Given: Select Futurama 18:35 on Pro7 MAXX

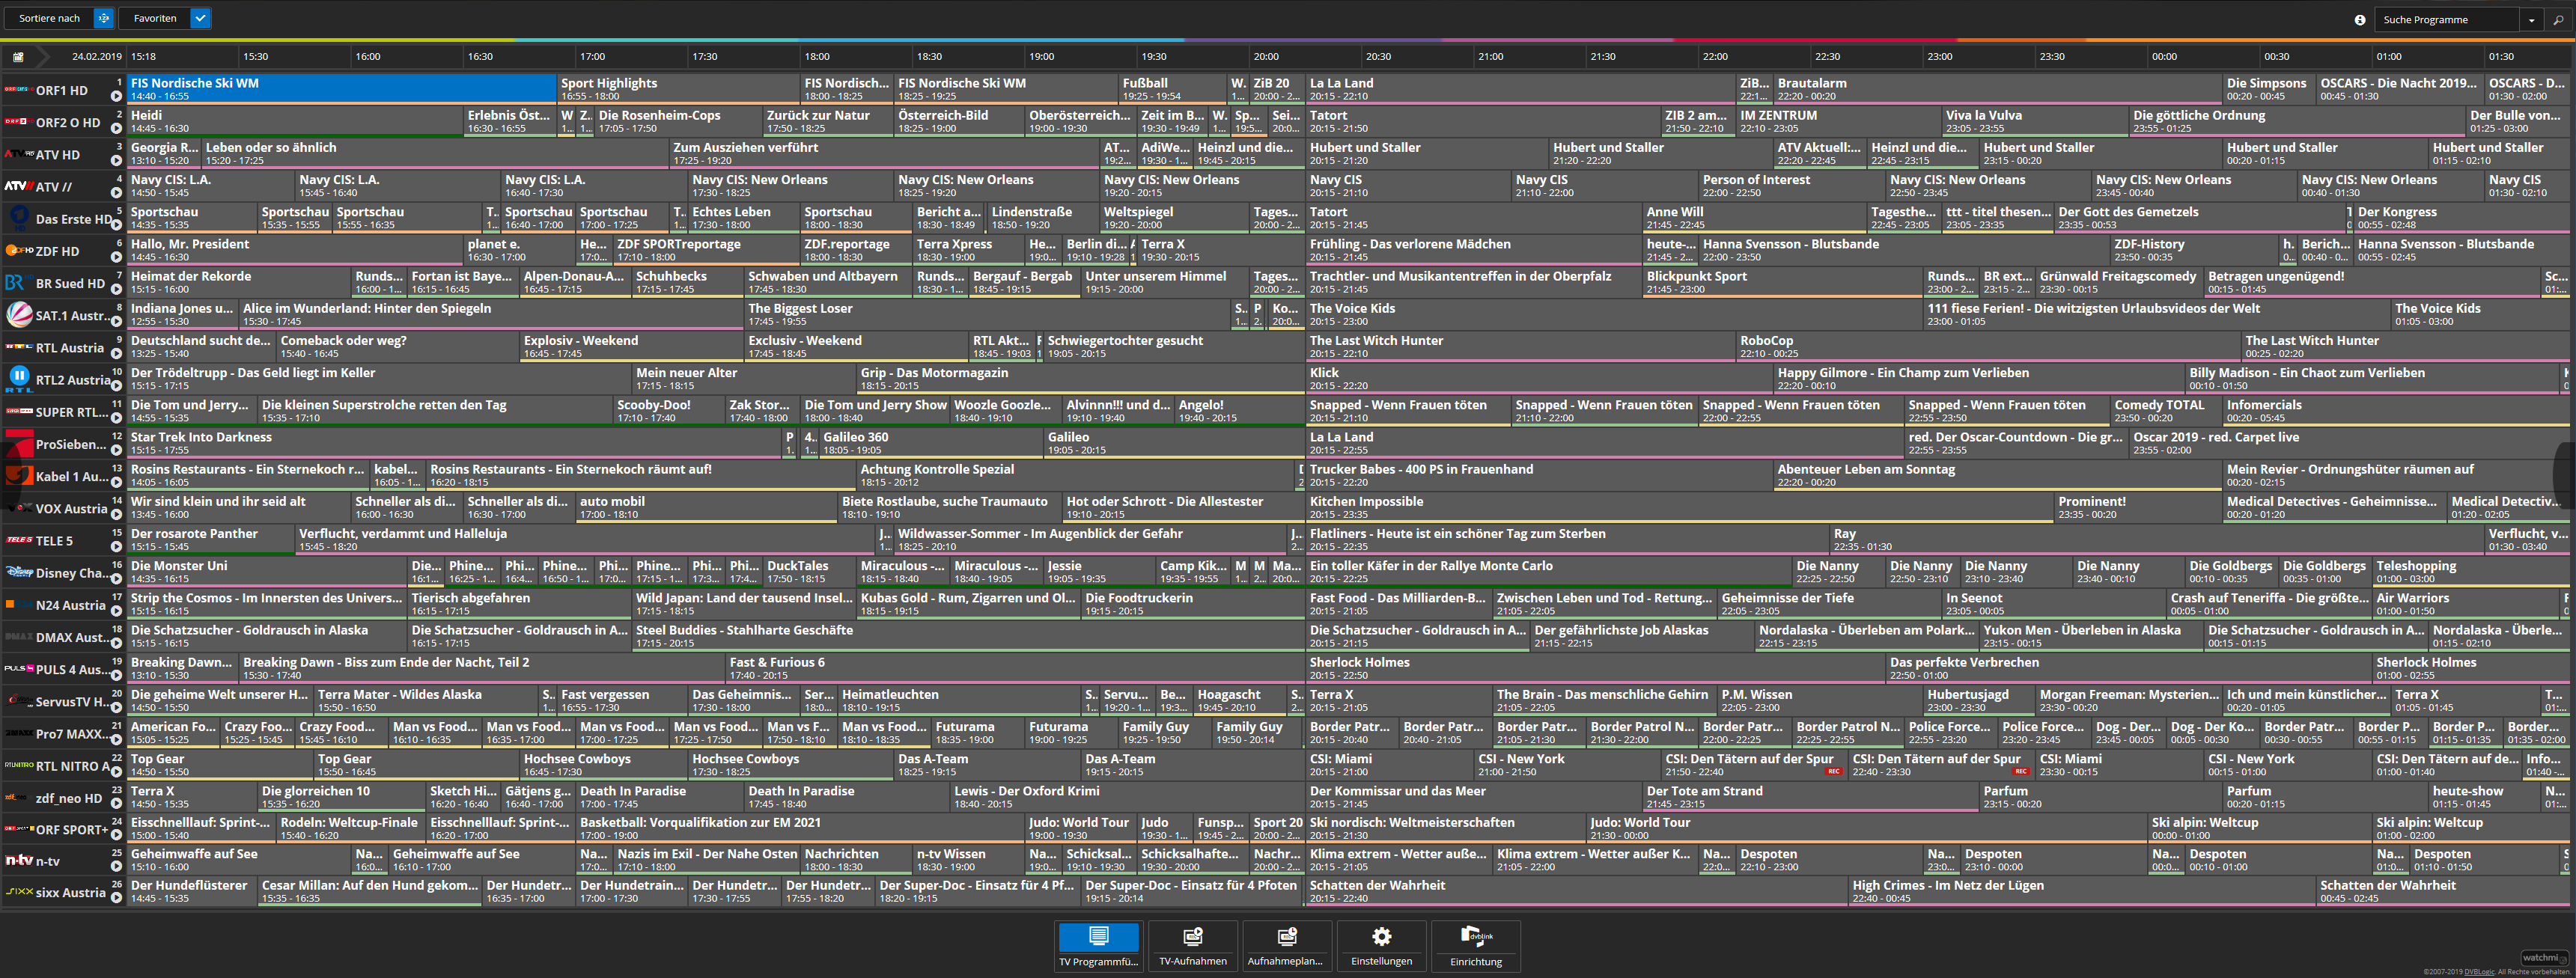Looking at the screenshot, I should tap(978, 733).
